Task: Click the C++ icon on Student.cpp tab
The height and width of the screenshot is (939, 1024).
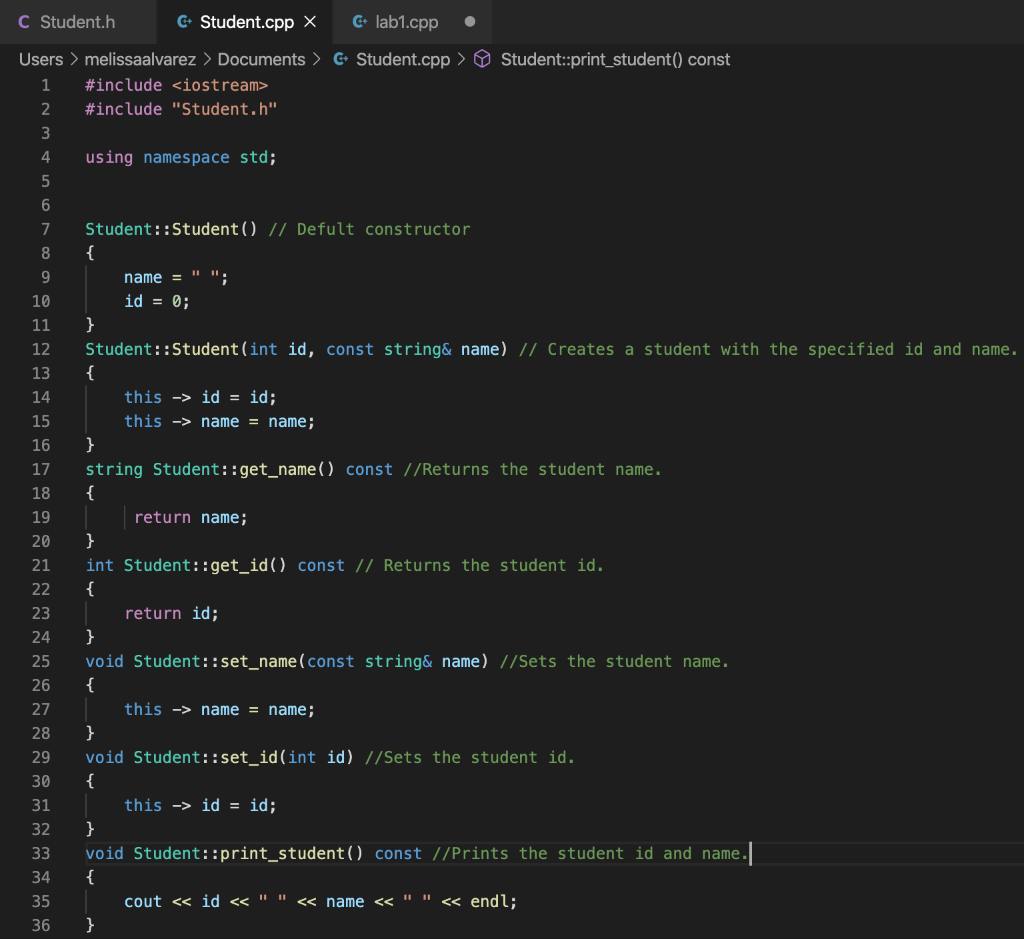Action: click(184, 22)
